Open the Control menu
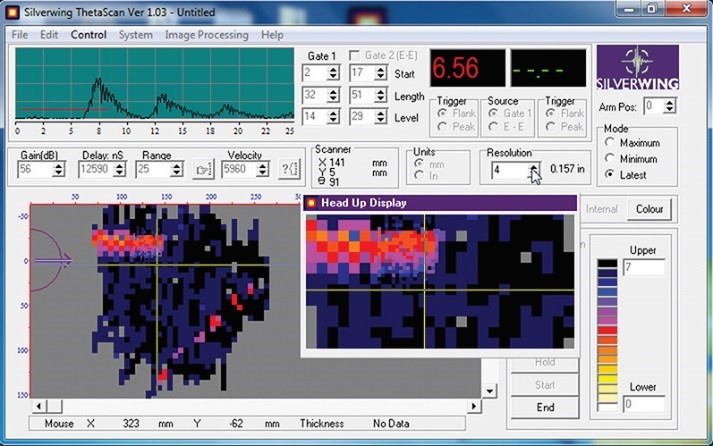This screenshot has width=713, height=446. (88, 35)
